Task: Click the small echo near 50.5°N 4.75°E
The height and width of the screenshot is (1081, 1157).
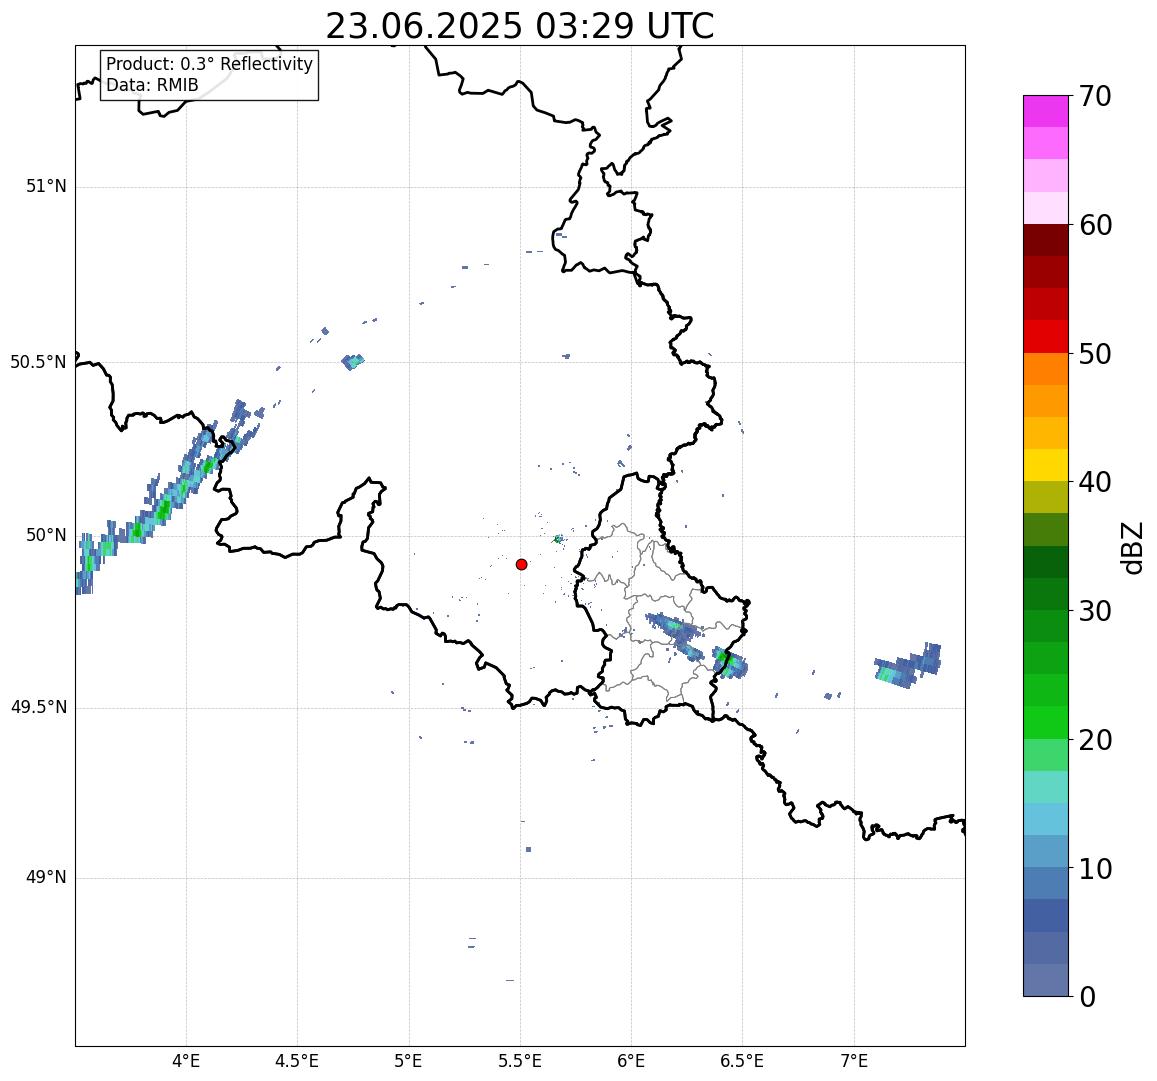Action: [353, 362]
